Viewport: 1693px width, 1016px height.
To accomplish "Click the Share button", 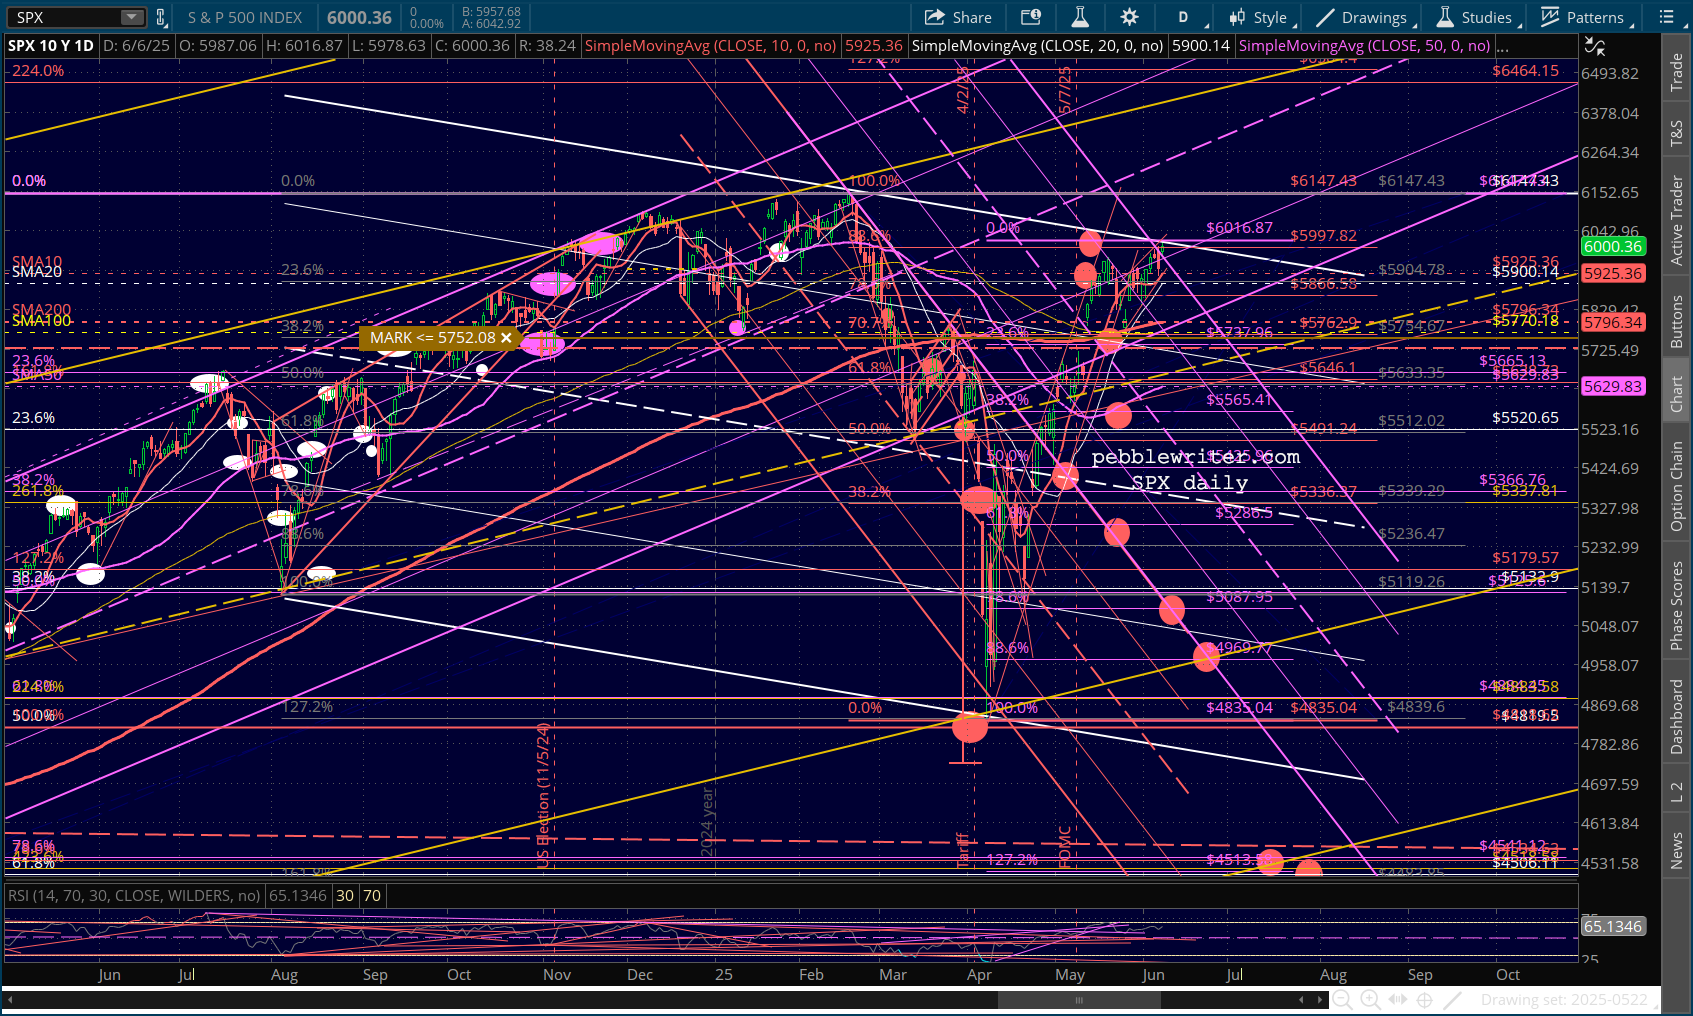I will coord(958,17).
